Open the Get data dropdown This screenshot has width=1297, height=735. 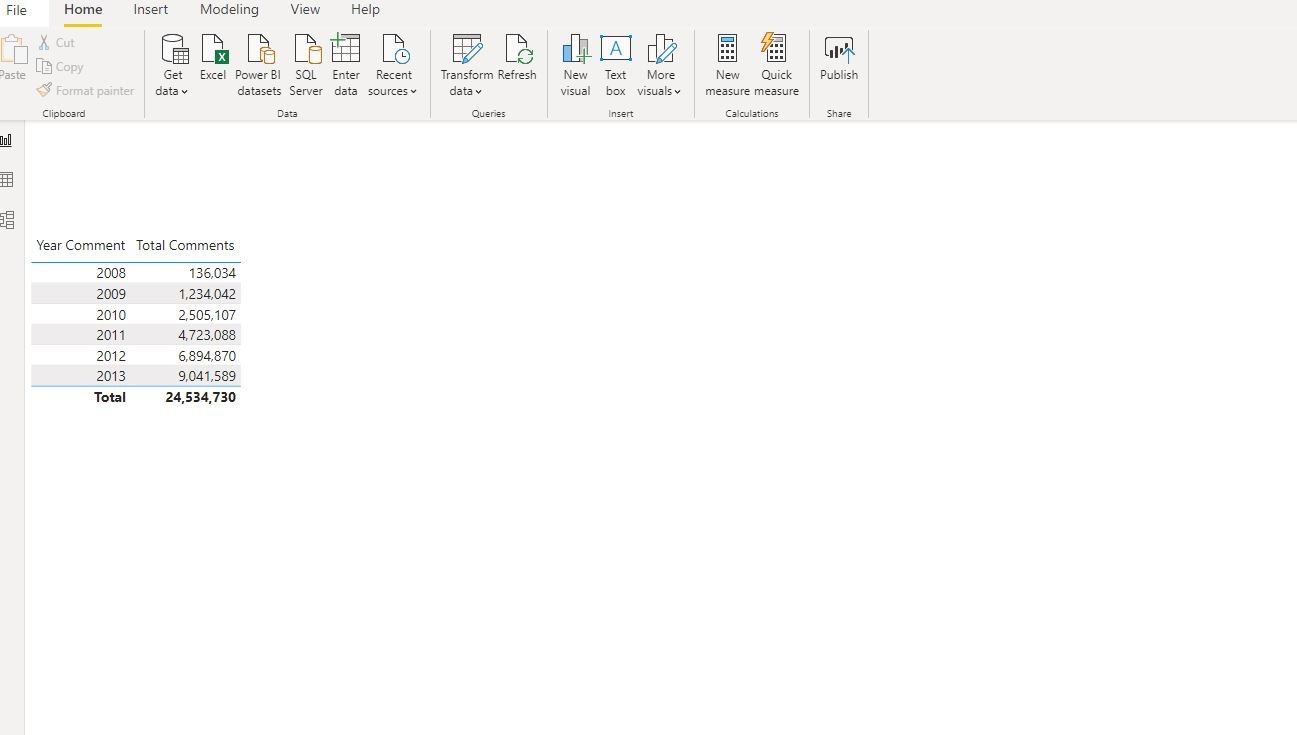coord(173,66)
